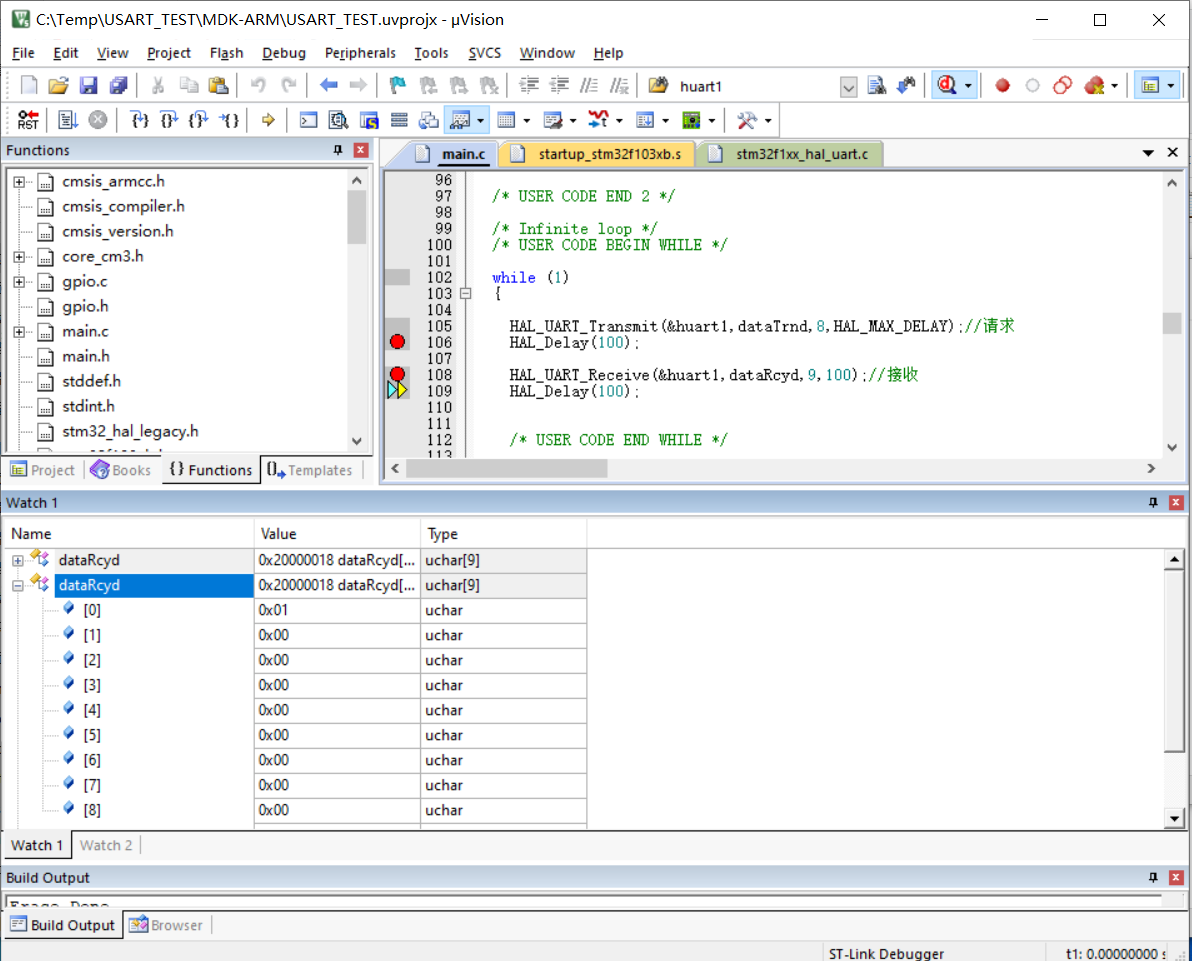Open the Peripherals menu

tap(360, 52)
